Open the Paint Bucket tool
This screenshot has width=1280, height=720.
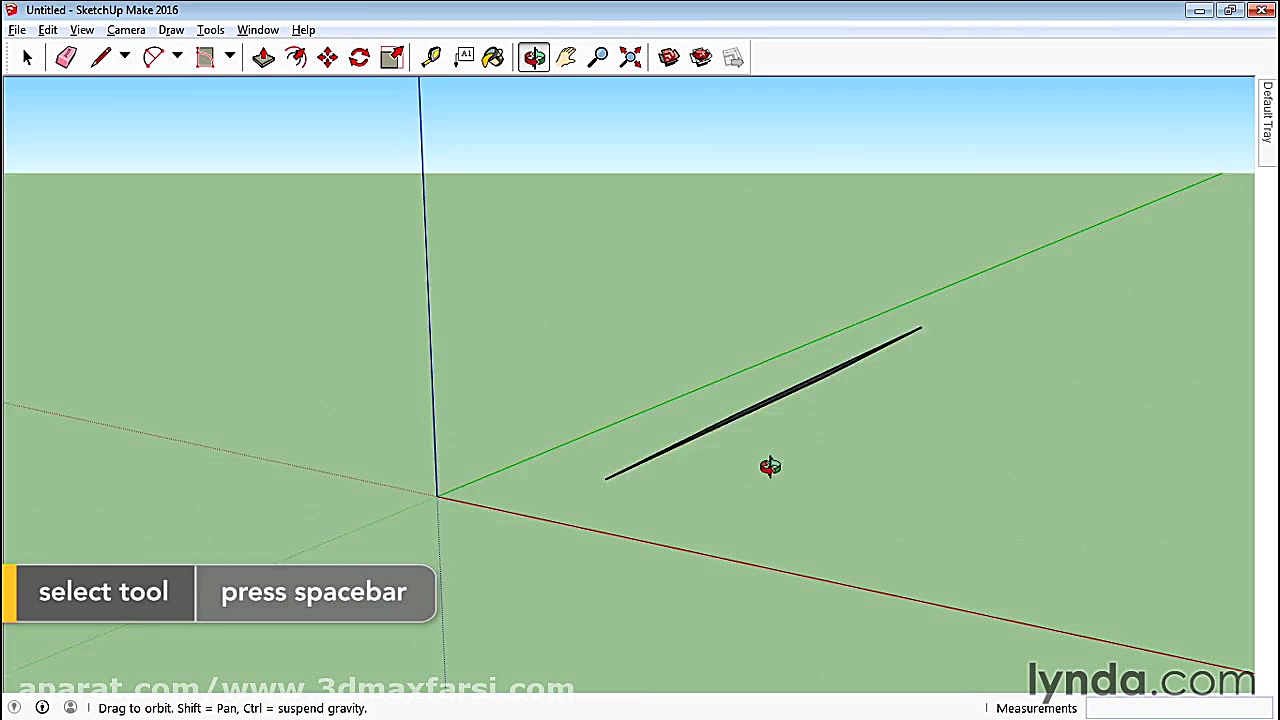click(x=493, y=58)
